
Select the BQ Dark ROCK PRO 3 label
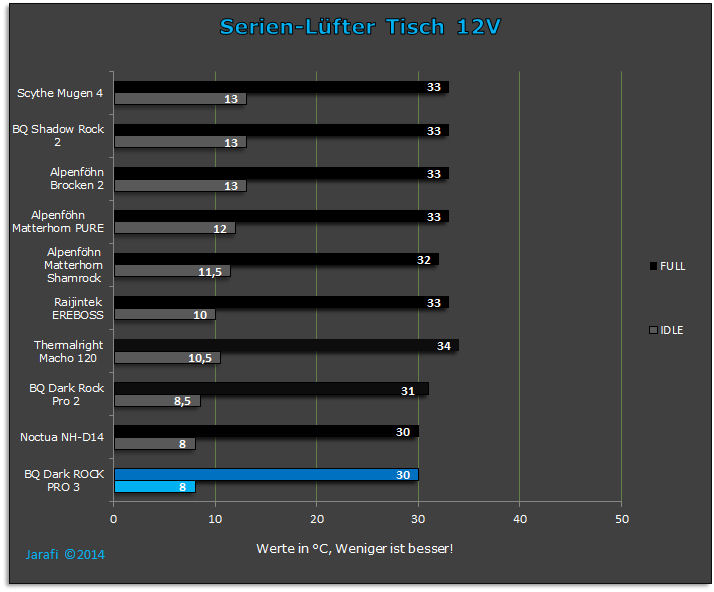pyautogui.click(x=64, y=480)
